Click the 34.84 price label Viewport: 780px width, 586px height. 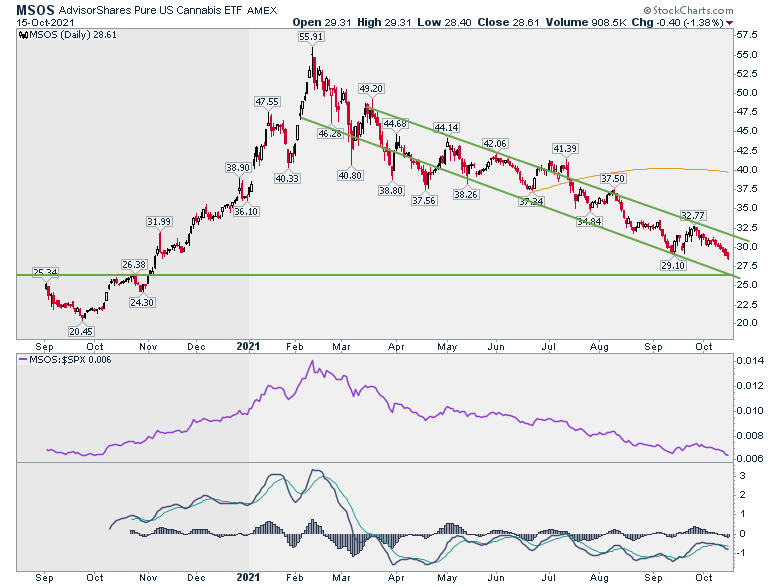click(589, 222)
